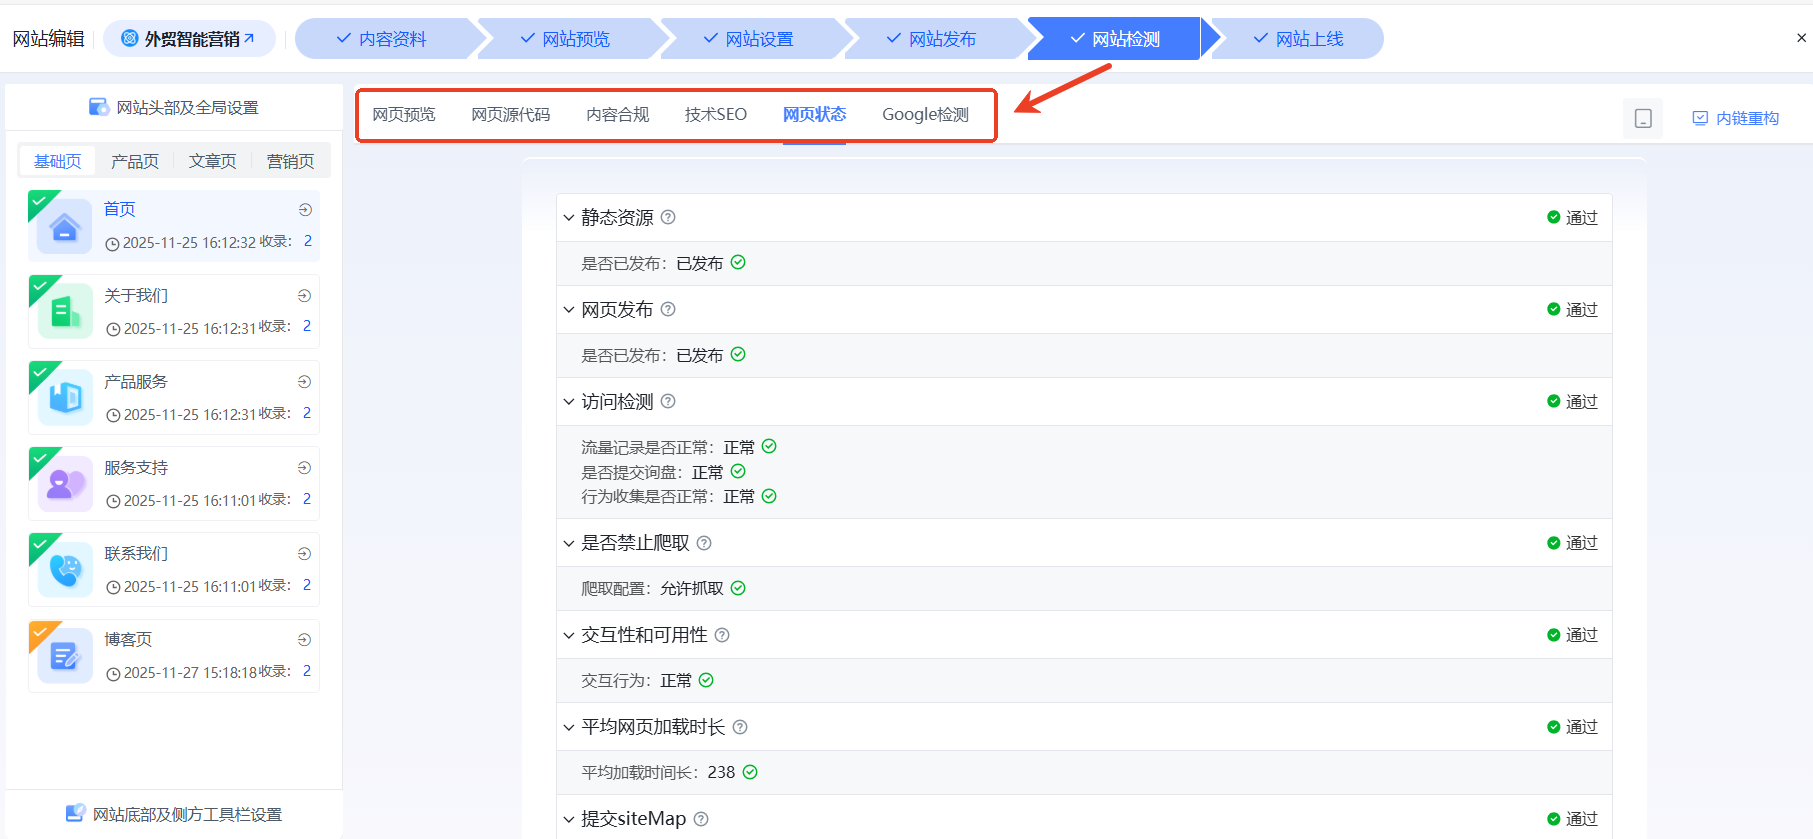This screenshot has height=839, width=1813.
Task: Switch to the 技术SEO tab
Action: [x=715, y=115]
